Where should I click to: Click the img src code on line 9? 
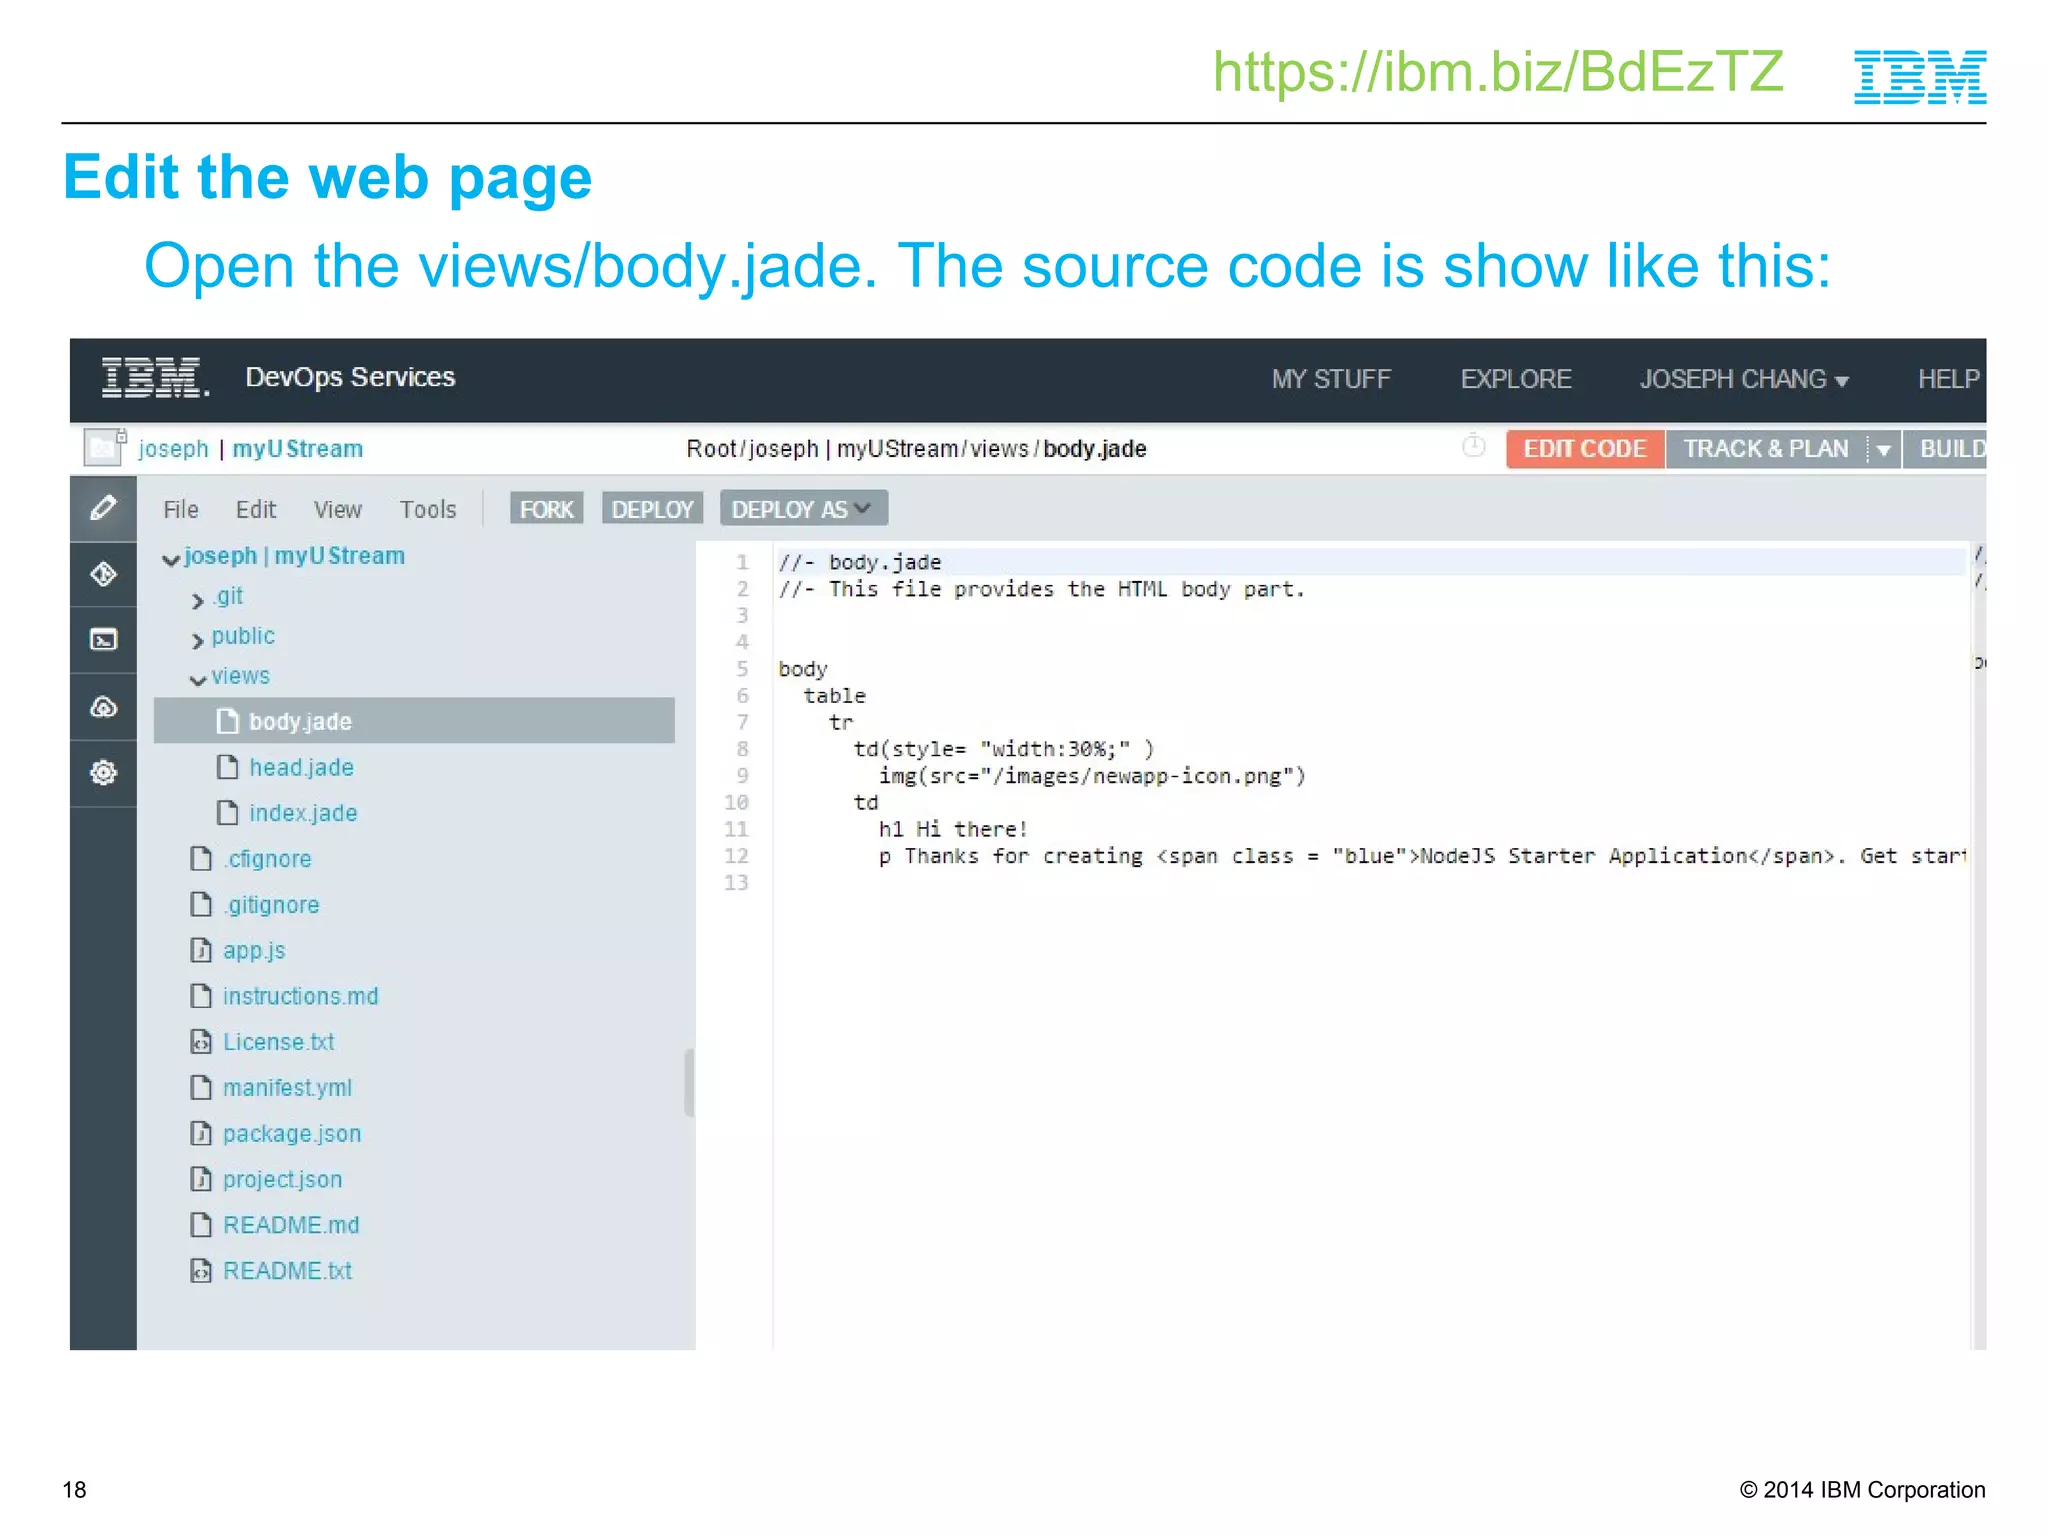click(1092, 776)
